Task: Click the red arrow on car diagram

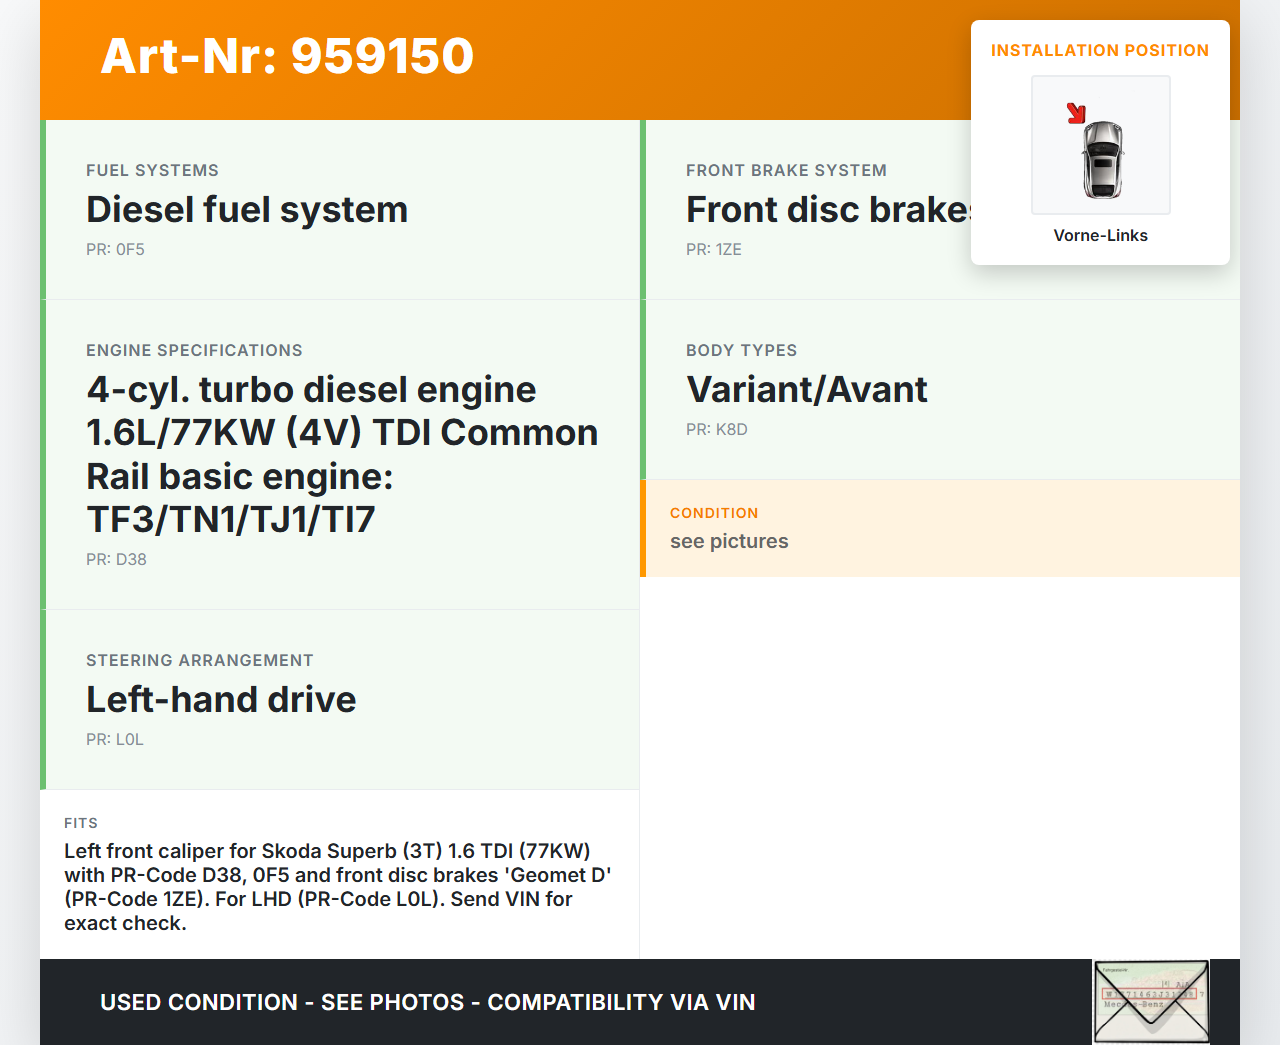Action: (x=1076, y=113)
